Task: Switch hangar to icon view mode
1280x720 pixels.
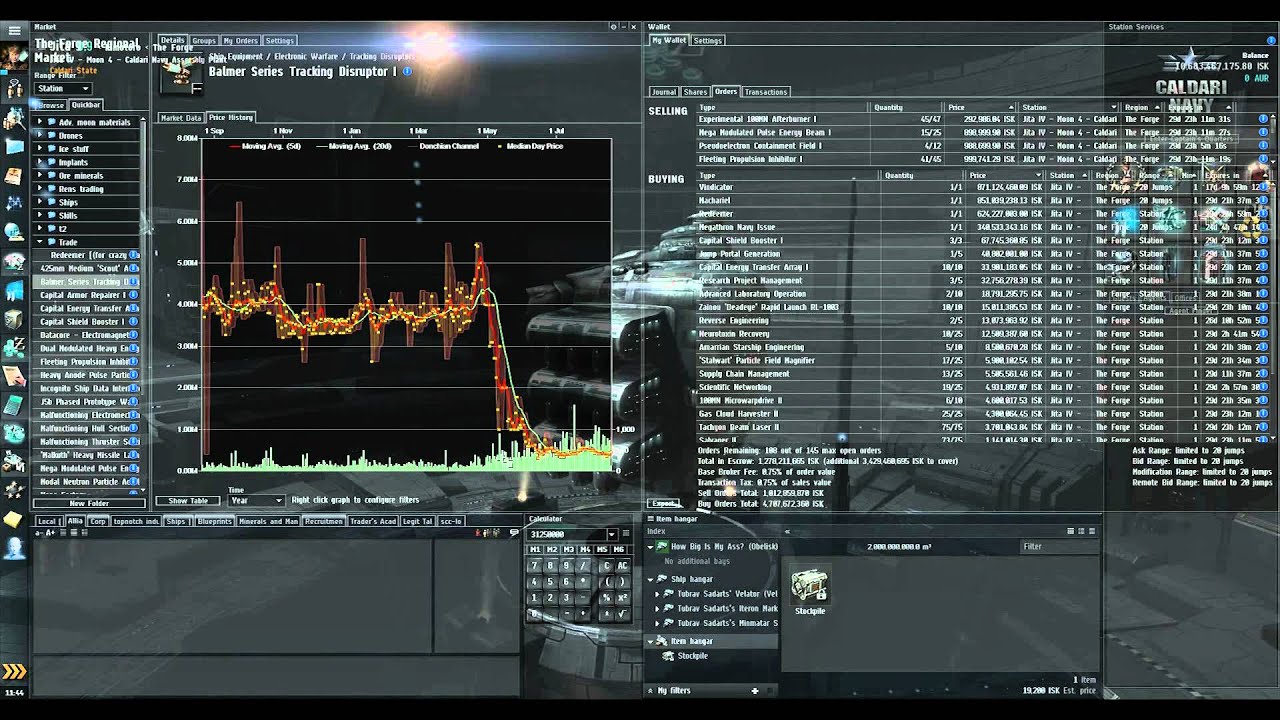Action: pyautogui.click(x=1070, y=531)
